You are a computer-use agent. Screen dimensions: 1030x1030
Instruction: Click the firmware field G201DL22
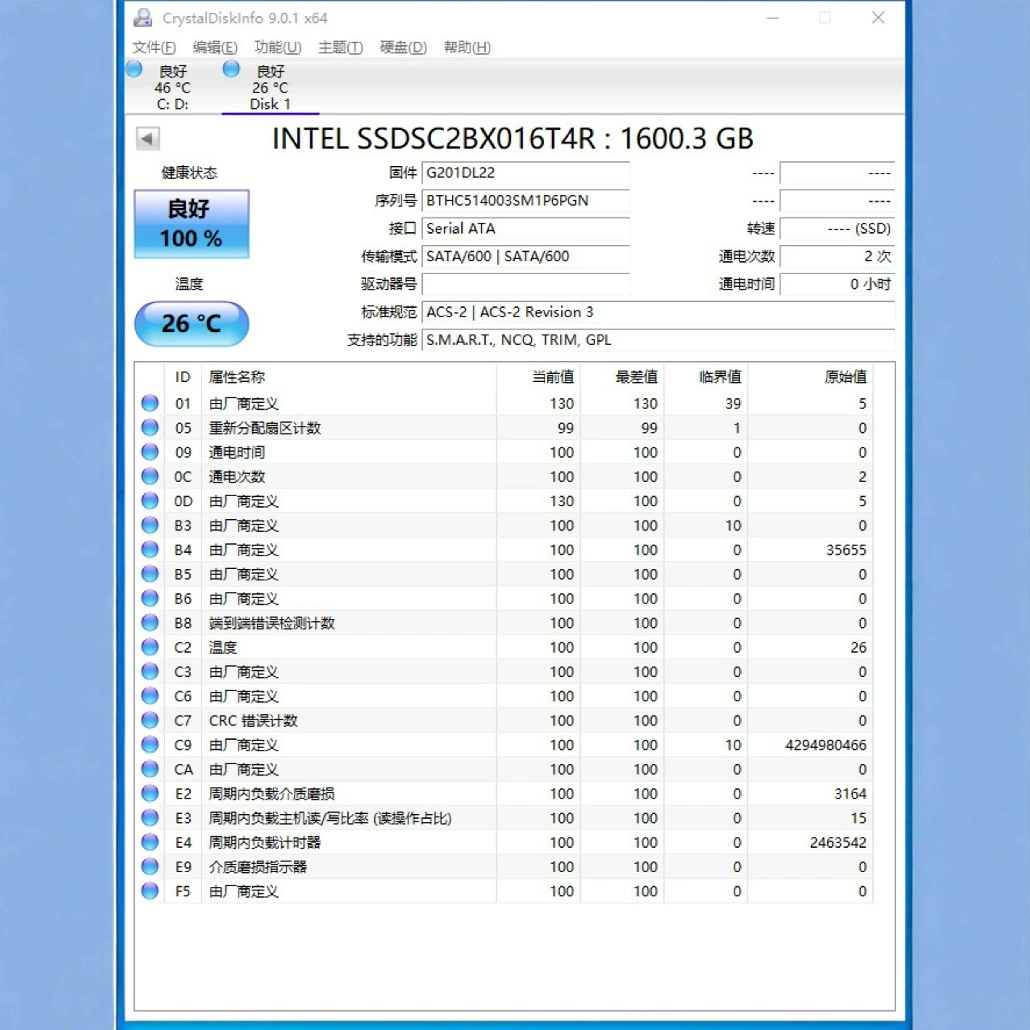526,173
